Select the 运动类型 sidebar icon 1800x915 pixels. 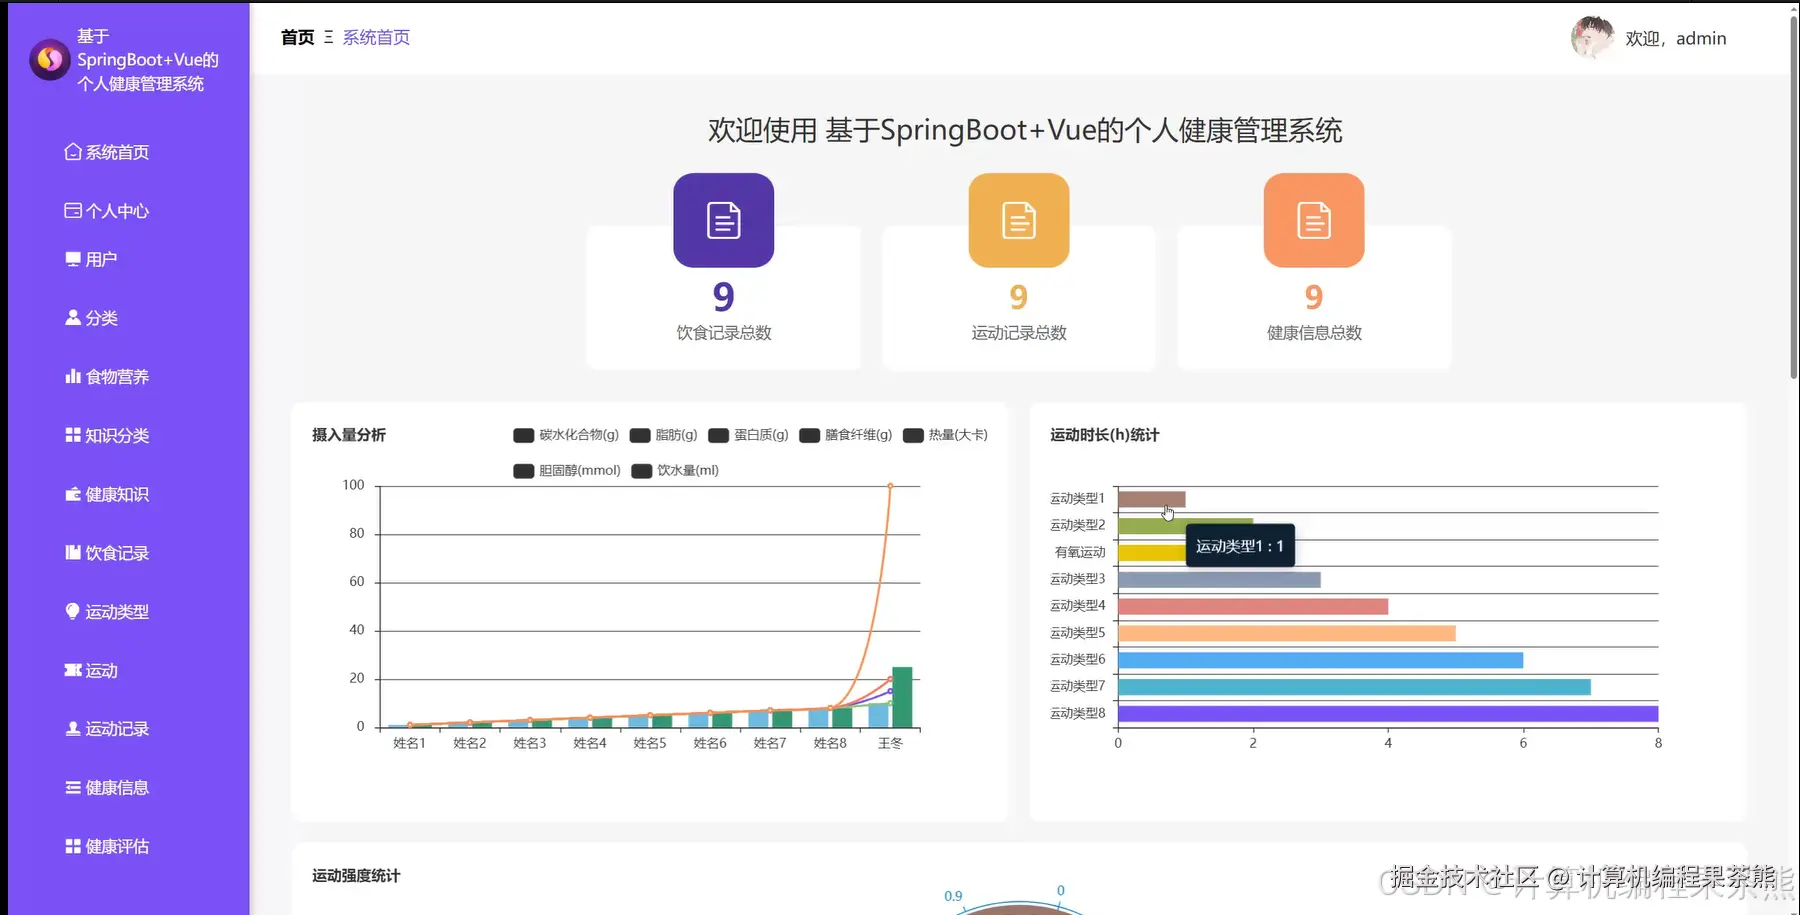71,611
